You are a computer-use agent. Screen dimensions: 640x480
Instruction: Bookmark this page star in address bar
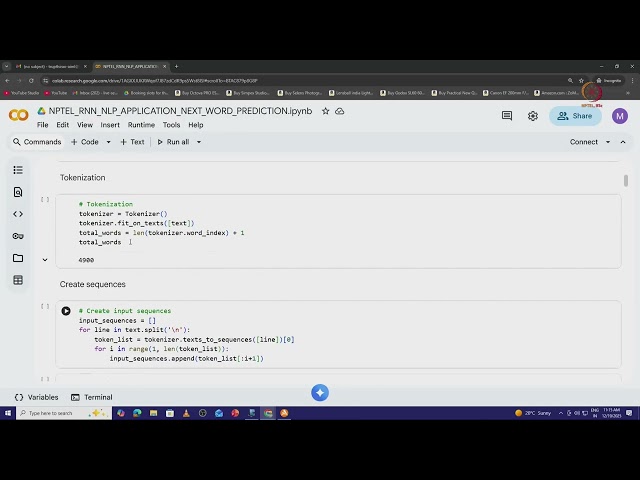(x=581, y=80)
